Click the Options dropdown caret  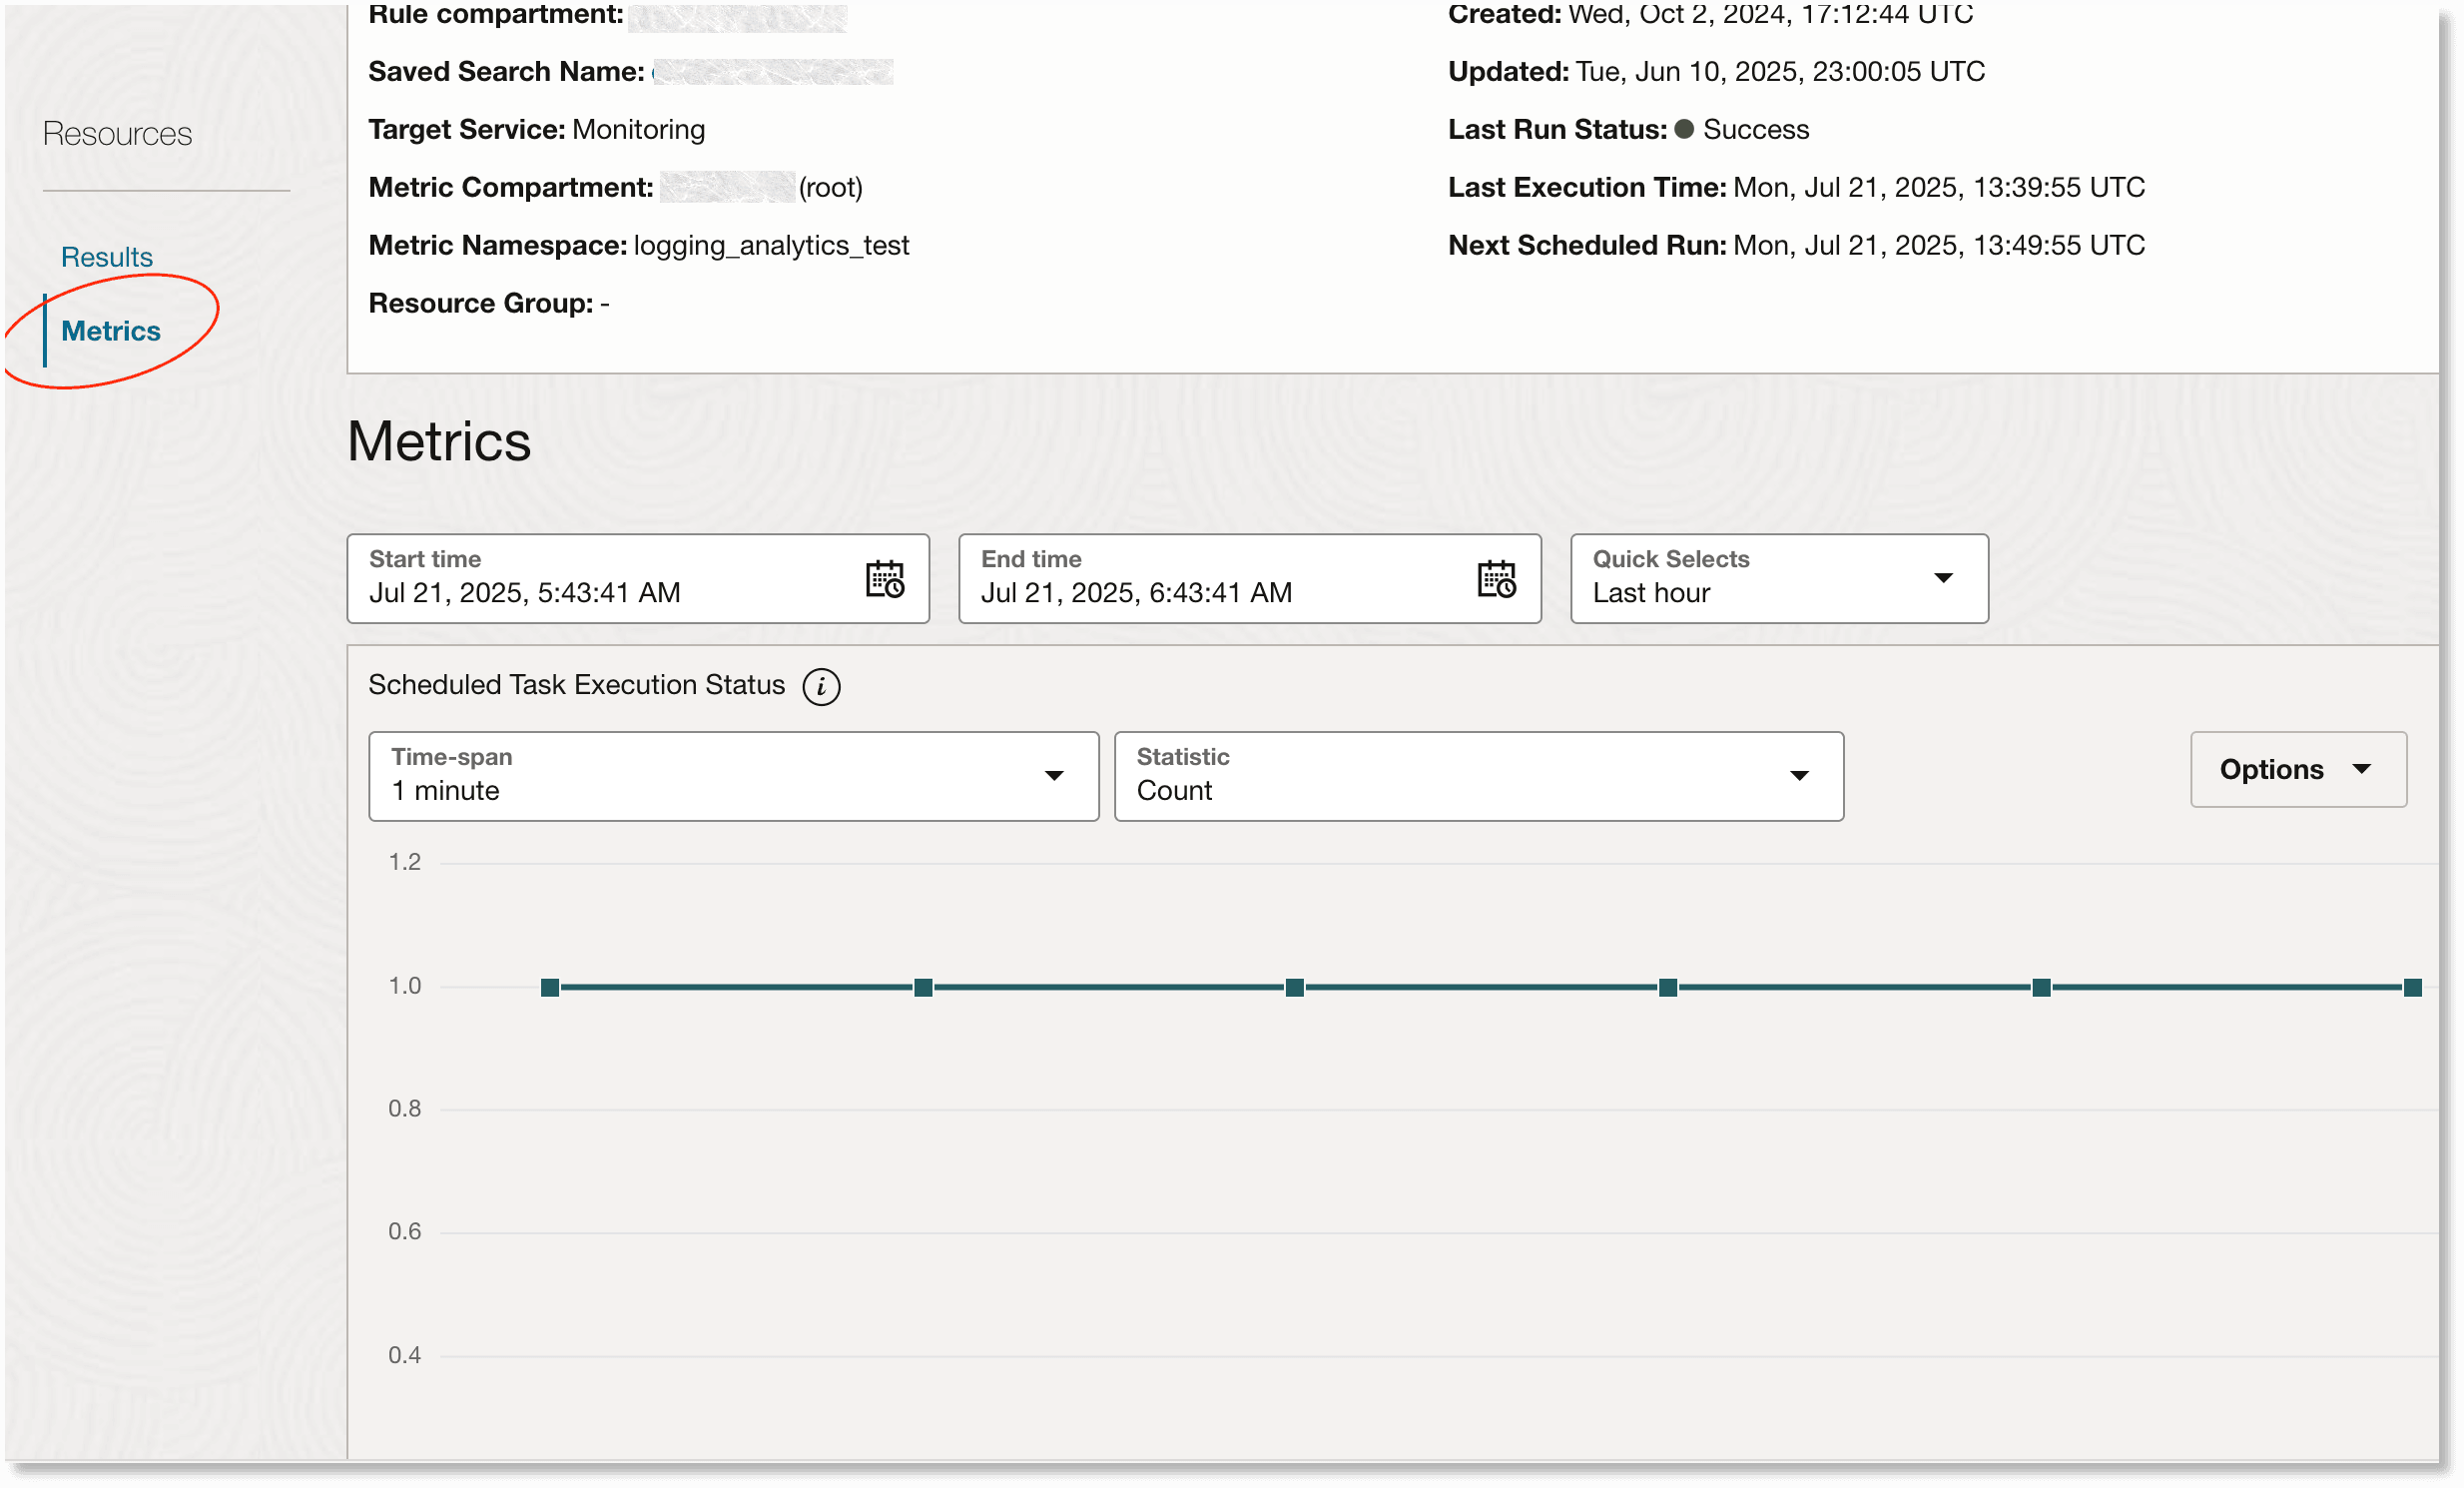pyautogui.click(x=2363, y=769)
